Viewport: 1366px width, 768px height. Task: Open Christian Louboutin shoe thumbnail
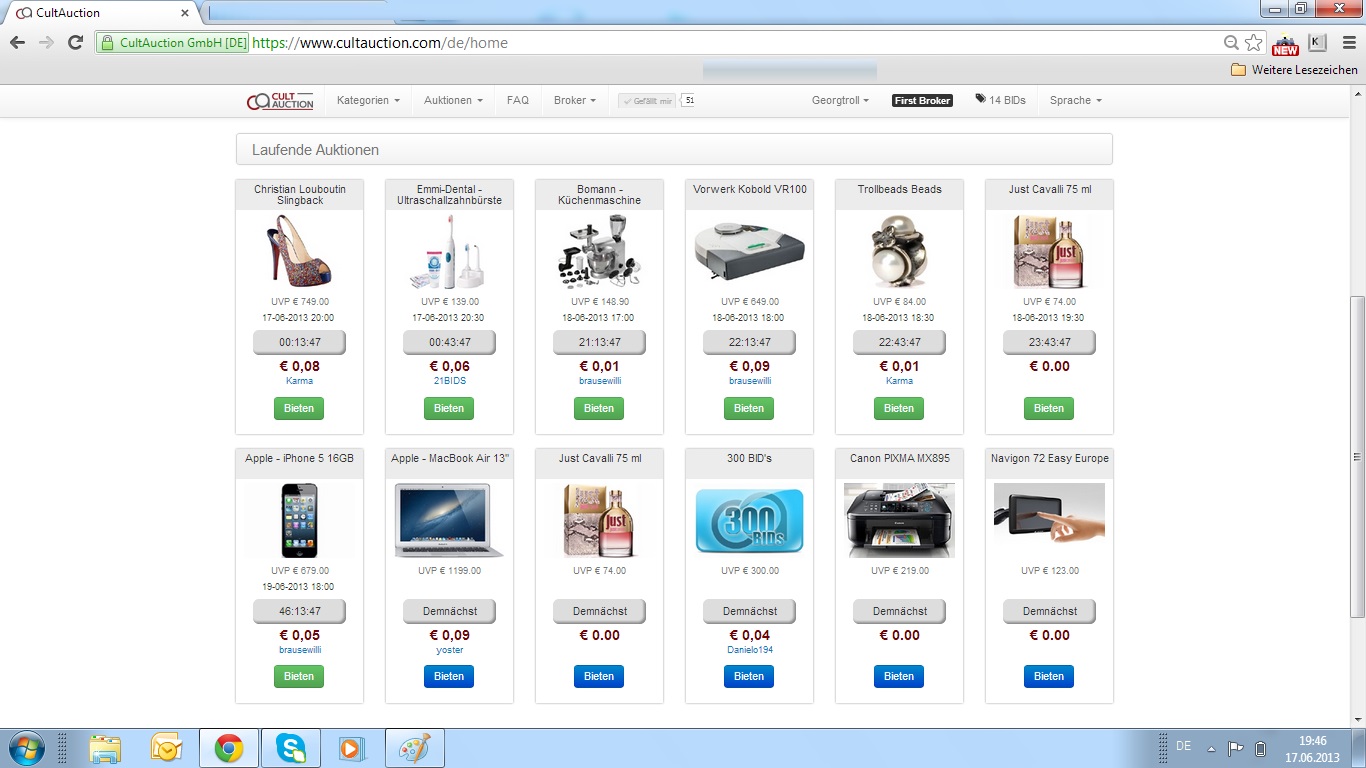tap(298, 251)
